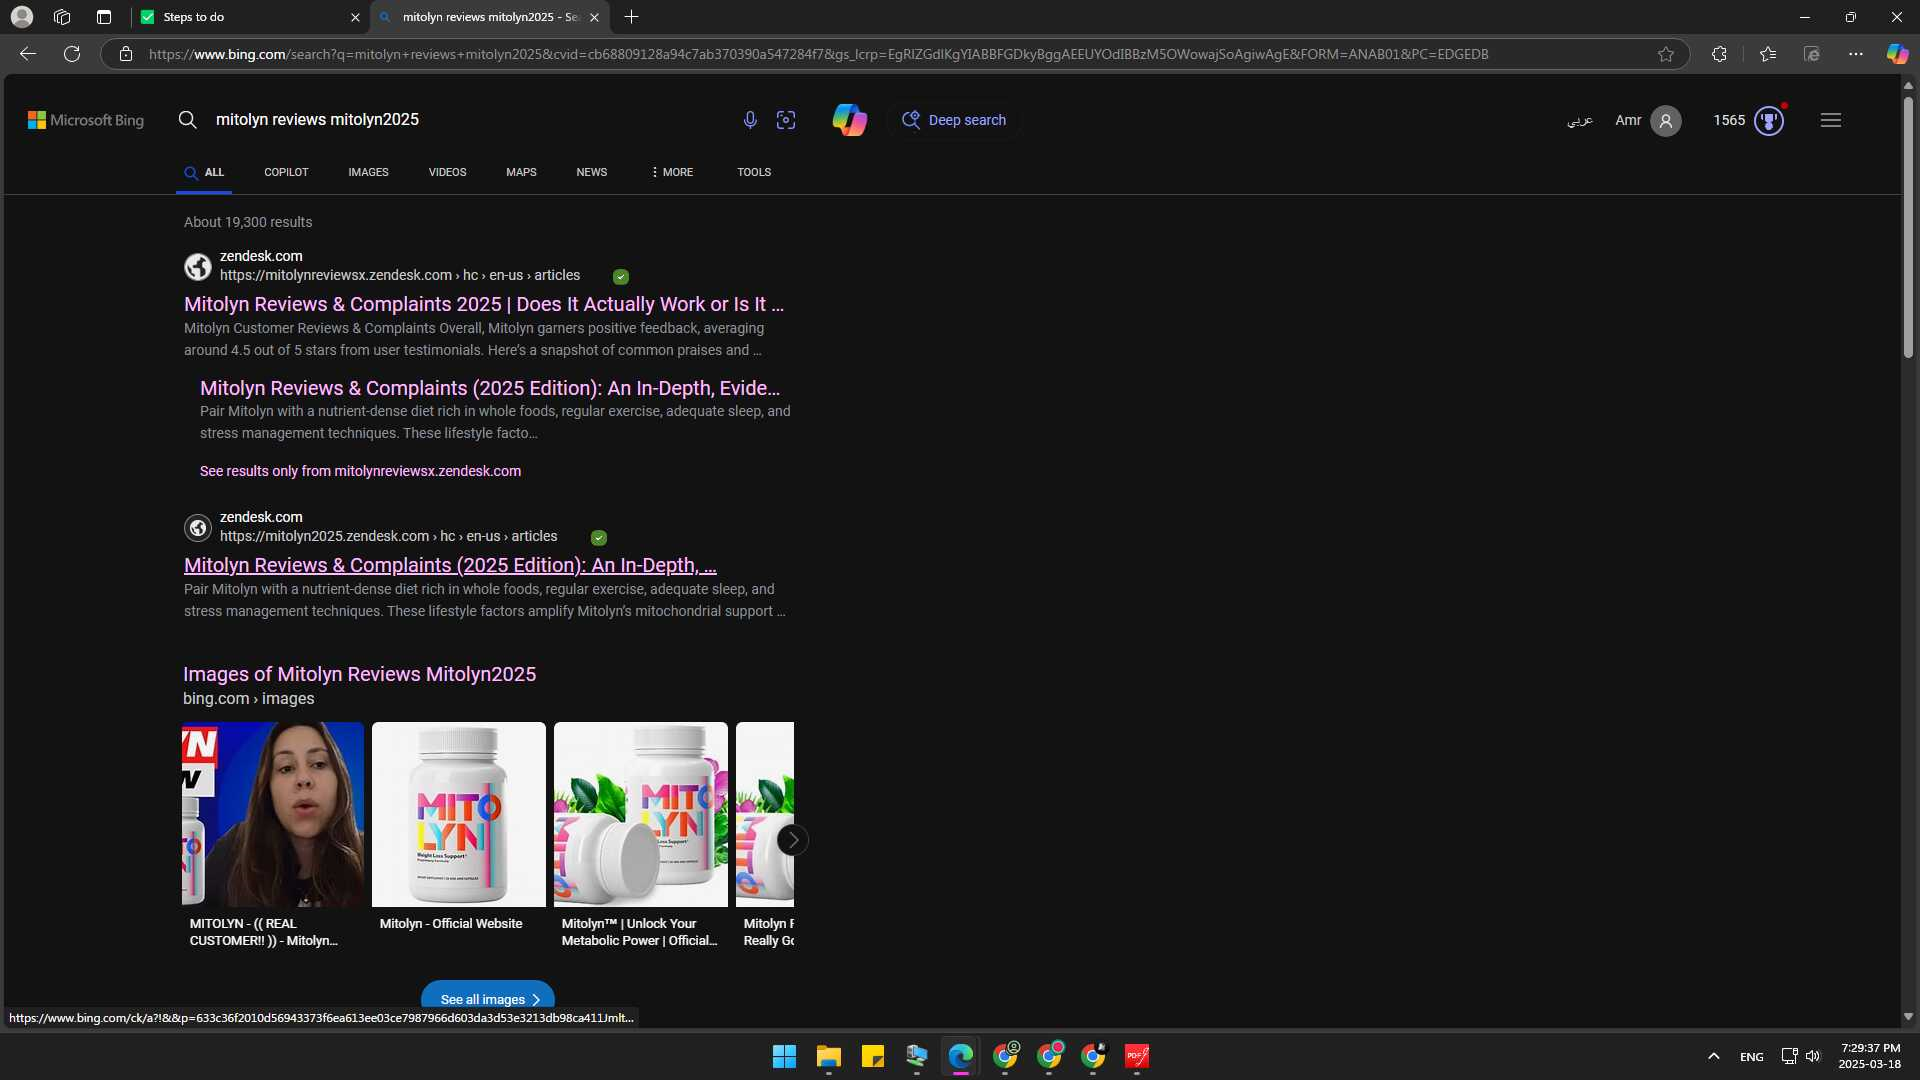Refresh the page
Image resolution: width=1920 pixels, height=1080 pixels.
pyautogui.click(x=72, y=54)
